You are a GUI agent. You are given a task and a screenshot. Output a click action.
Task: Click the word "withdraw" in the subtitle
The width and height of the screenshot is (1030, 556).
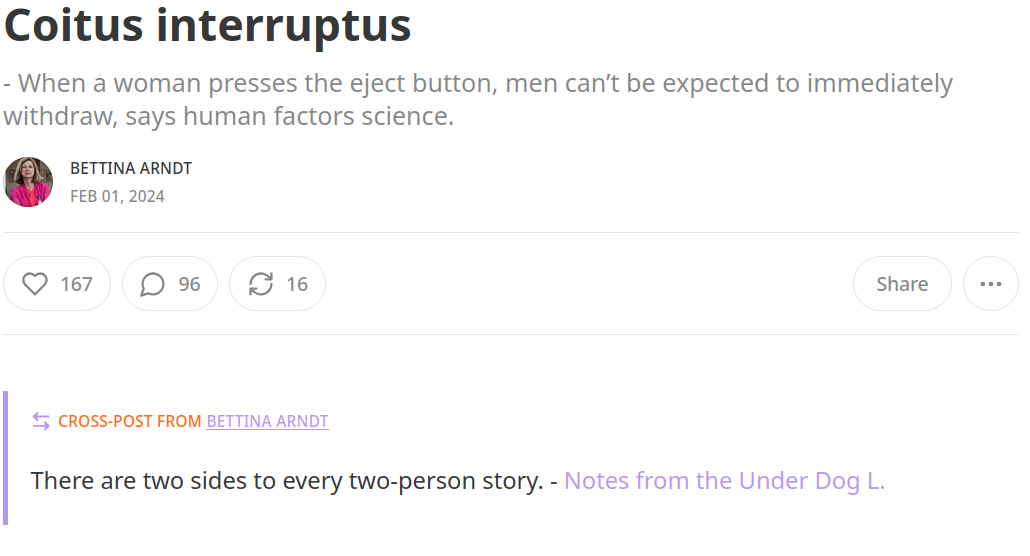tap(49, 116)
